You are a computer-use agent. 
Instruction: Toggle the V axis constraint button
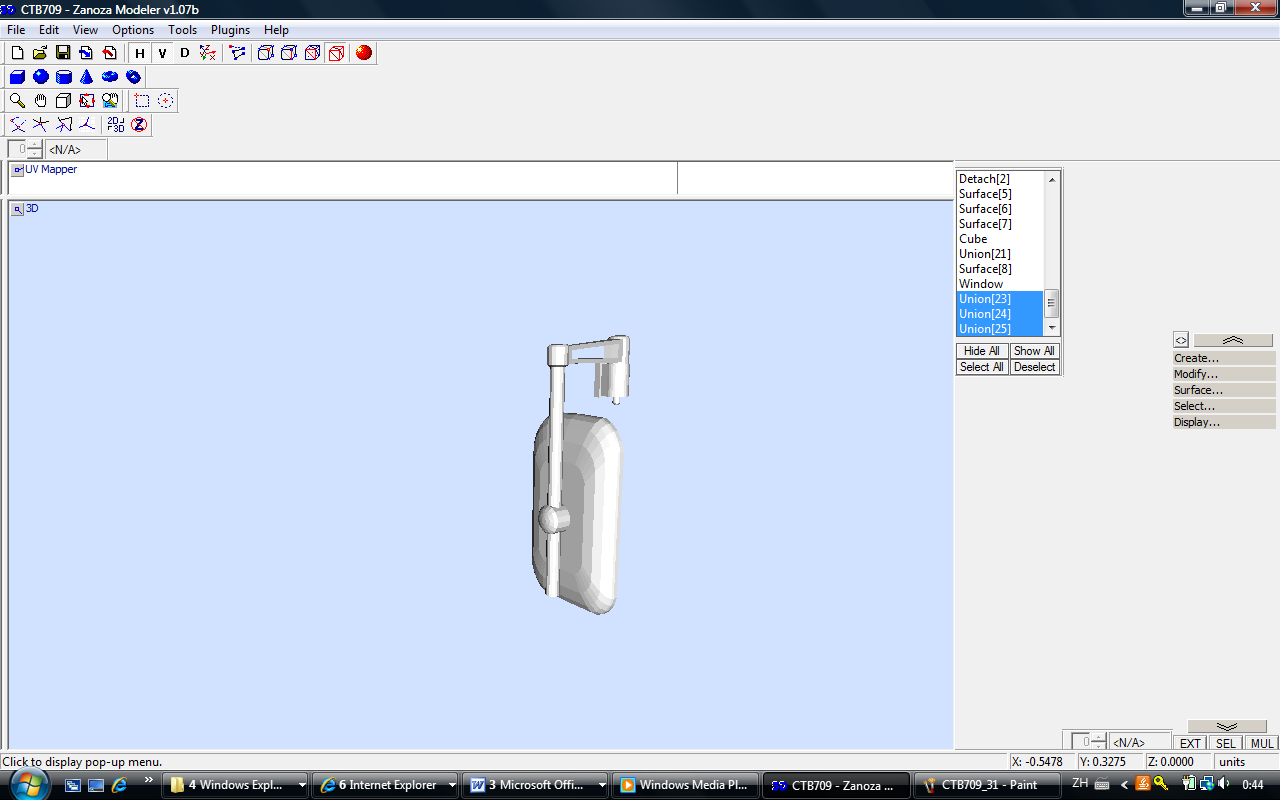coord(162,53)
